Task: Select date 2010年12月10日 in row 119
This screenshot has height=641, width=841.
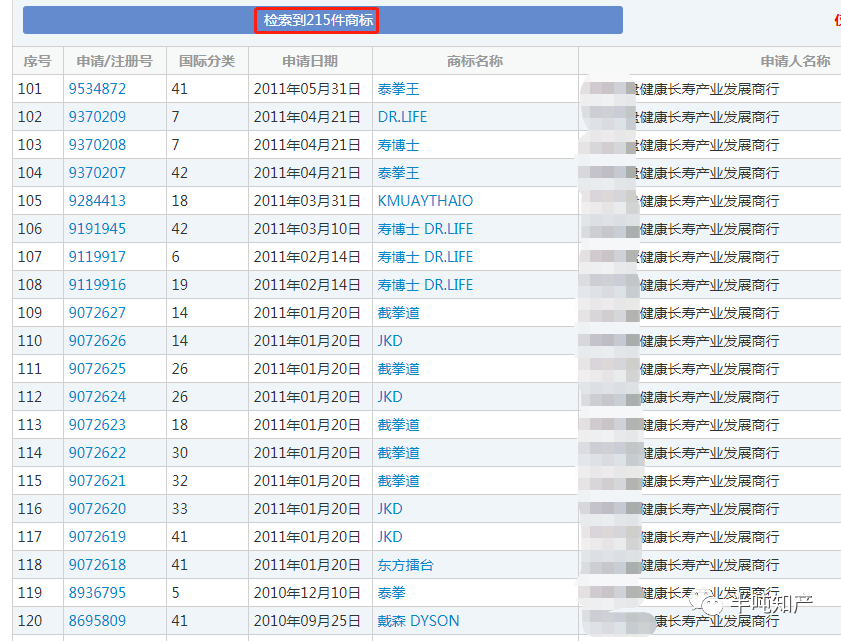Action: point(307,592)
